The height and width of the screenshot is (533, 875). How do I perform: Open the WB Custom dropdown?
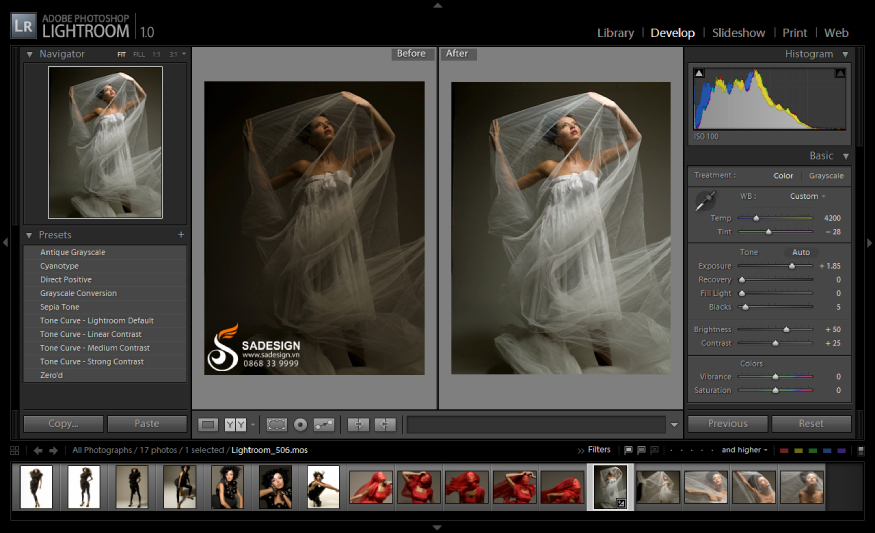coord(807,196)
